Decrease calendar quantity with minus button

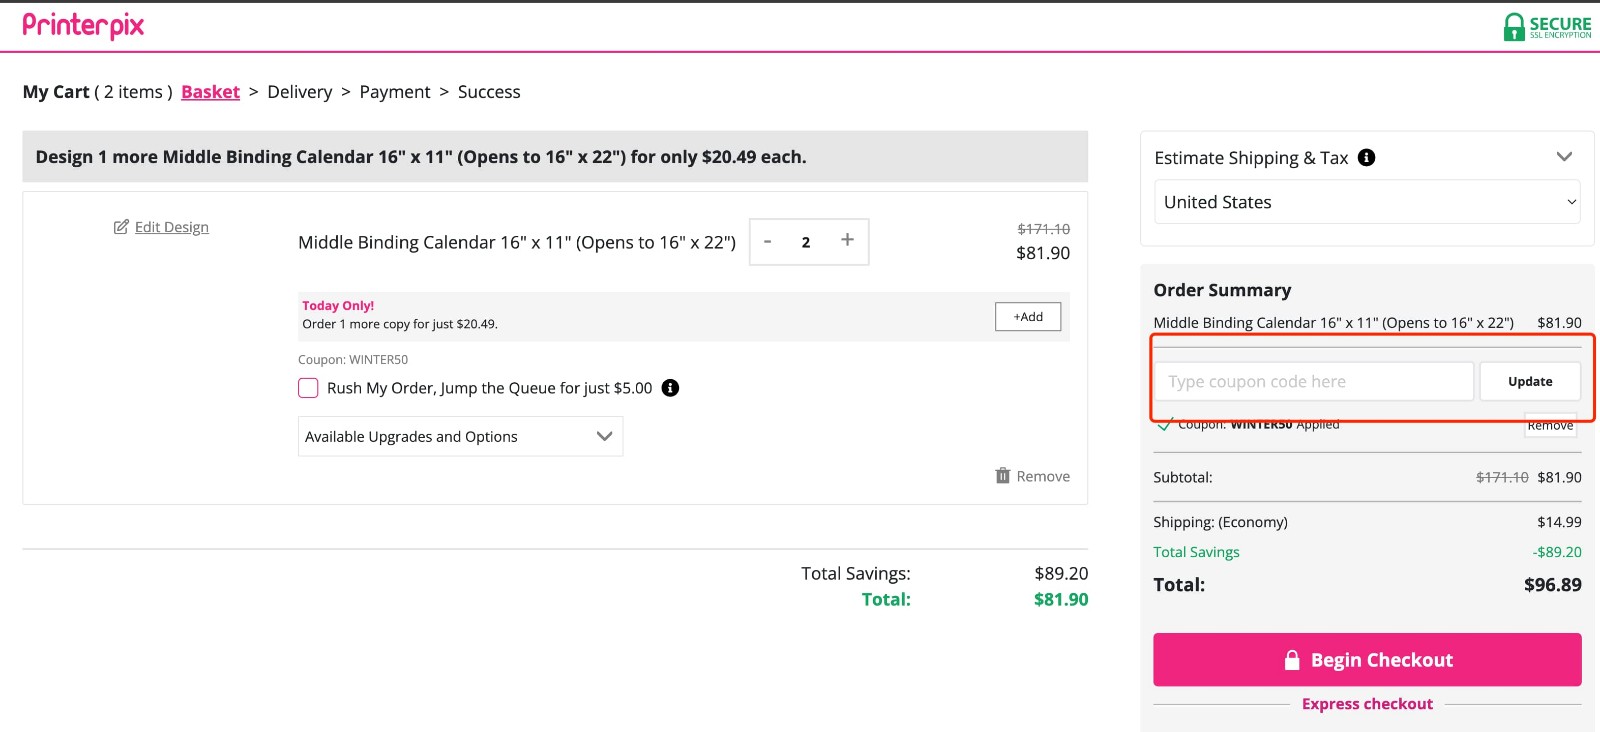pos(767,241)
